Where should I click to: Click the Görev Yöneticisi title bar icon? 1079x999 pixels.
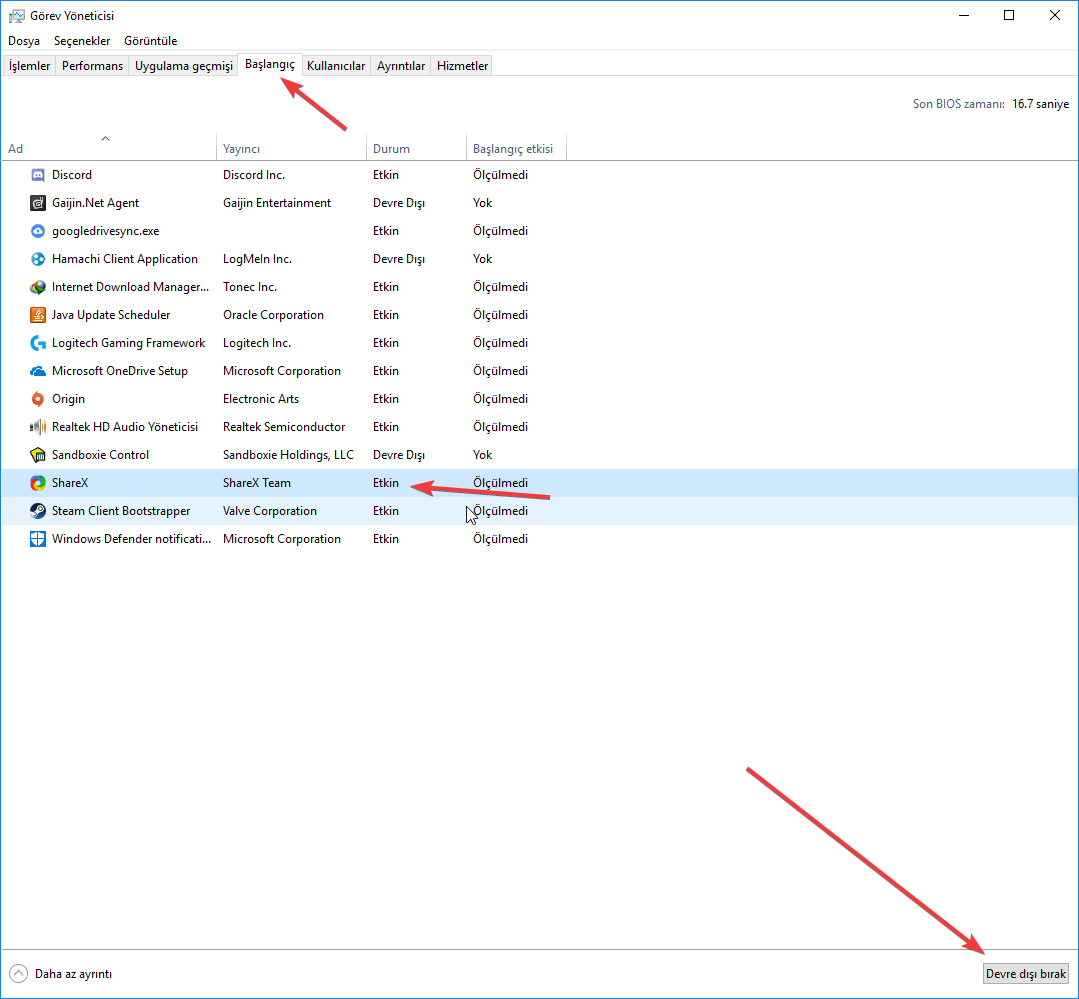(x=17, y=16)
